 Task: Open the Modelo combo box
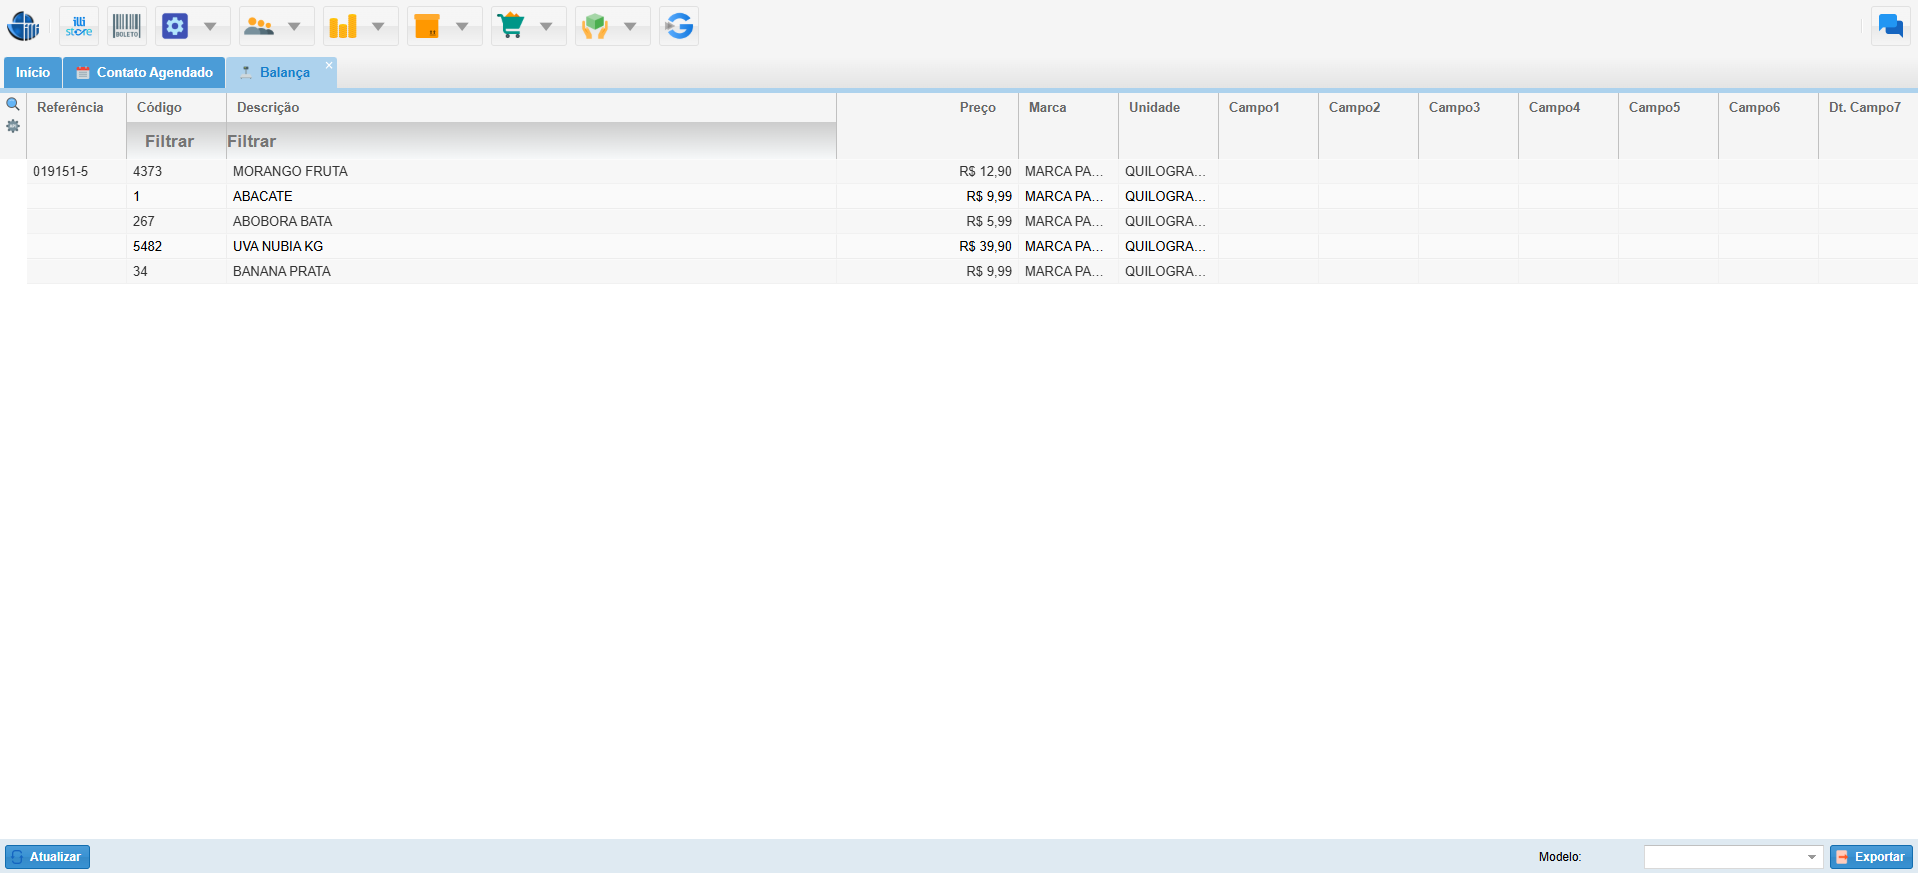[1732, 857]
